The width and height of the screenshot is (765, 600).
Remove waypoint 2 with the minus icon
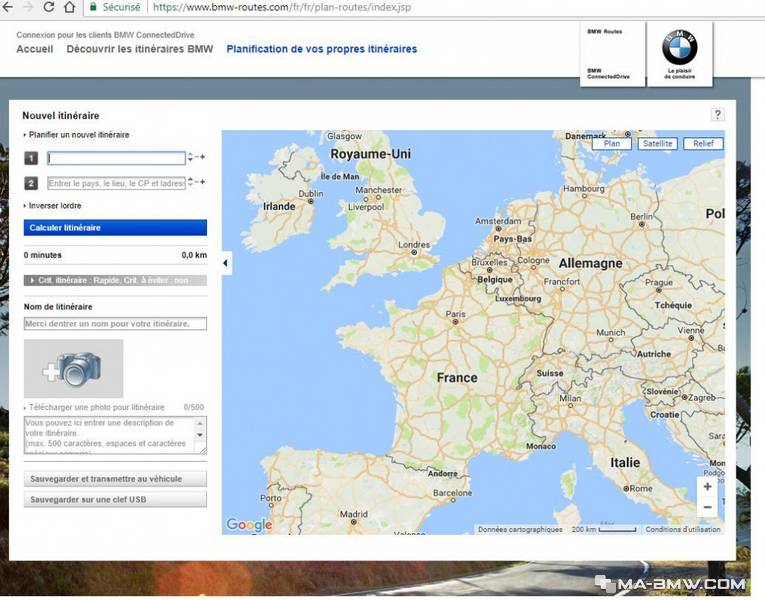(x=197, y=182)
